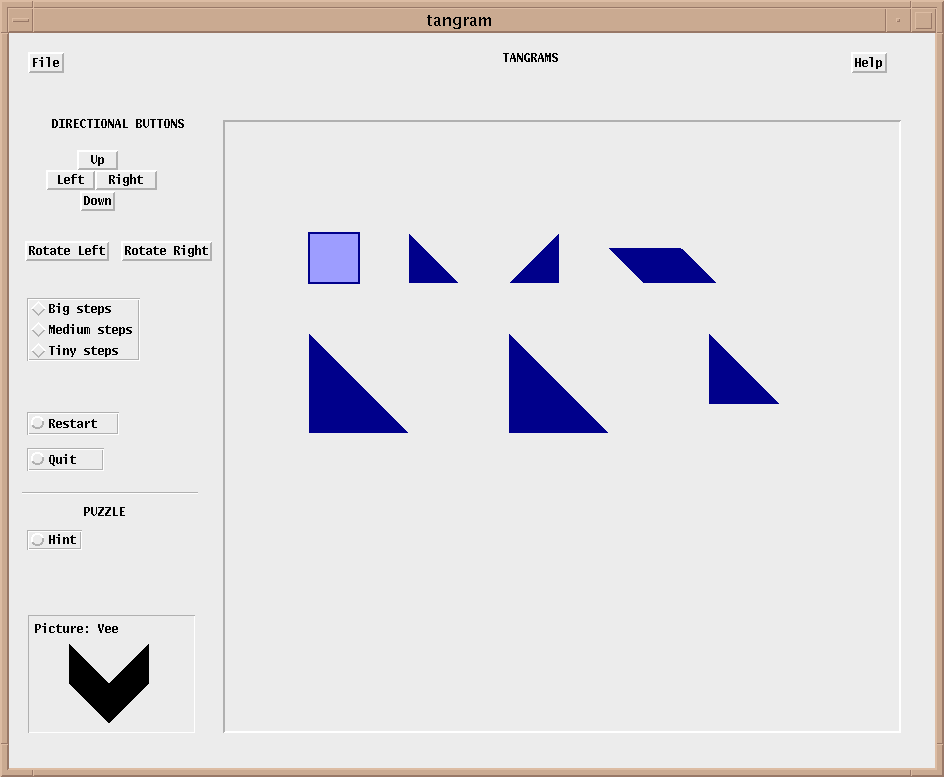Pick the parallelogram tangram piece
Image resolution: width=944 pixels, height=777 pixels.
662,265
